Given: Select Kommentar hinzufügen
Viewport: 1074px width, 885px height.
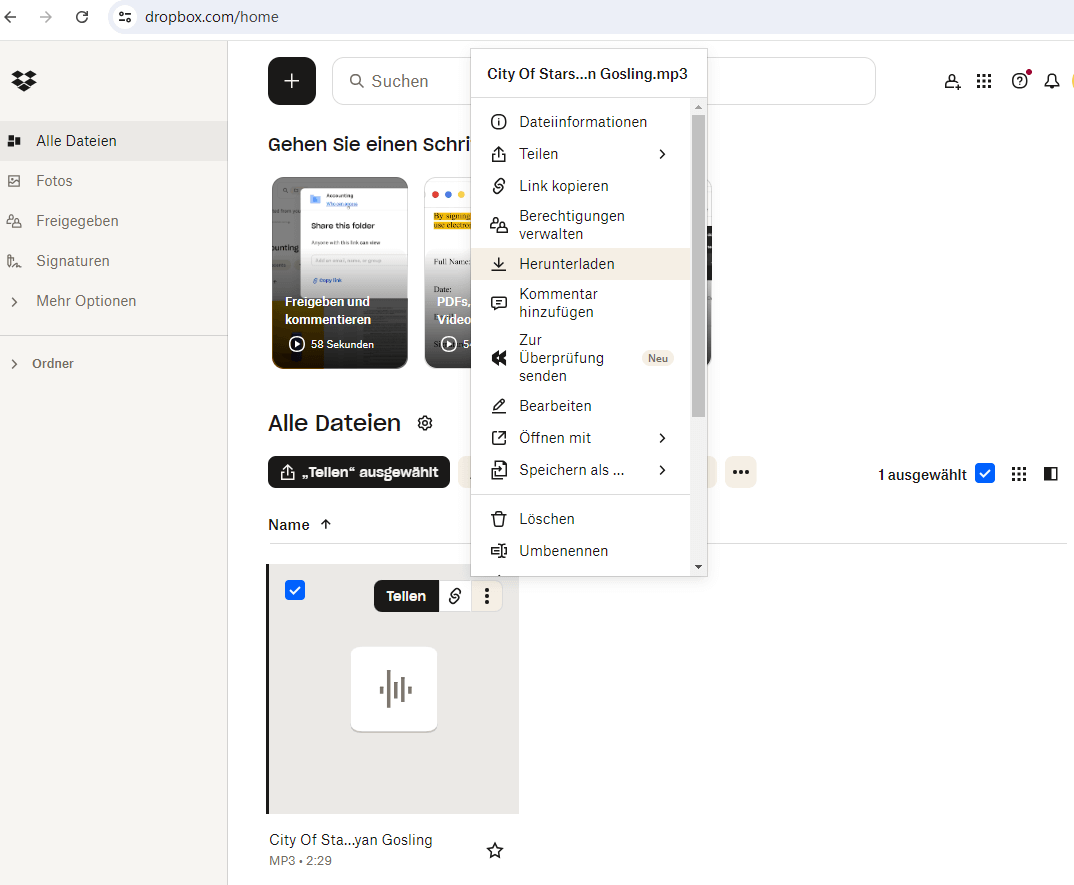Looking at the screenshot, I should tap(580, 303).
